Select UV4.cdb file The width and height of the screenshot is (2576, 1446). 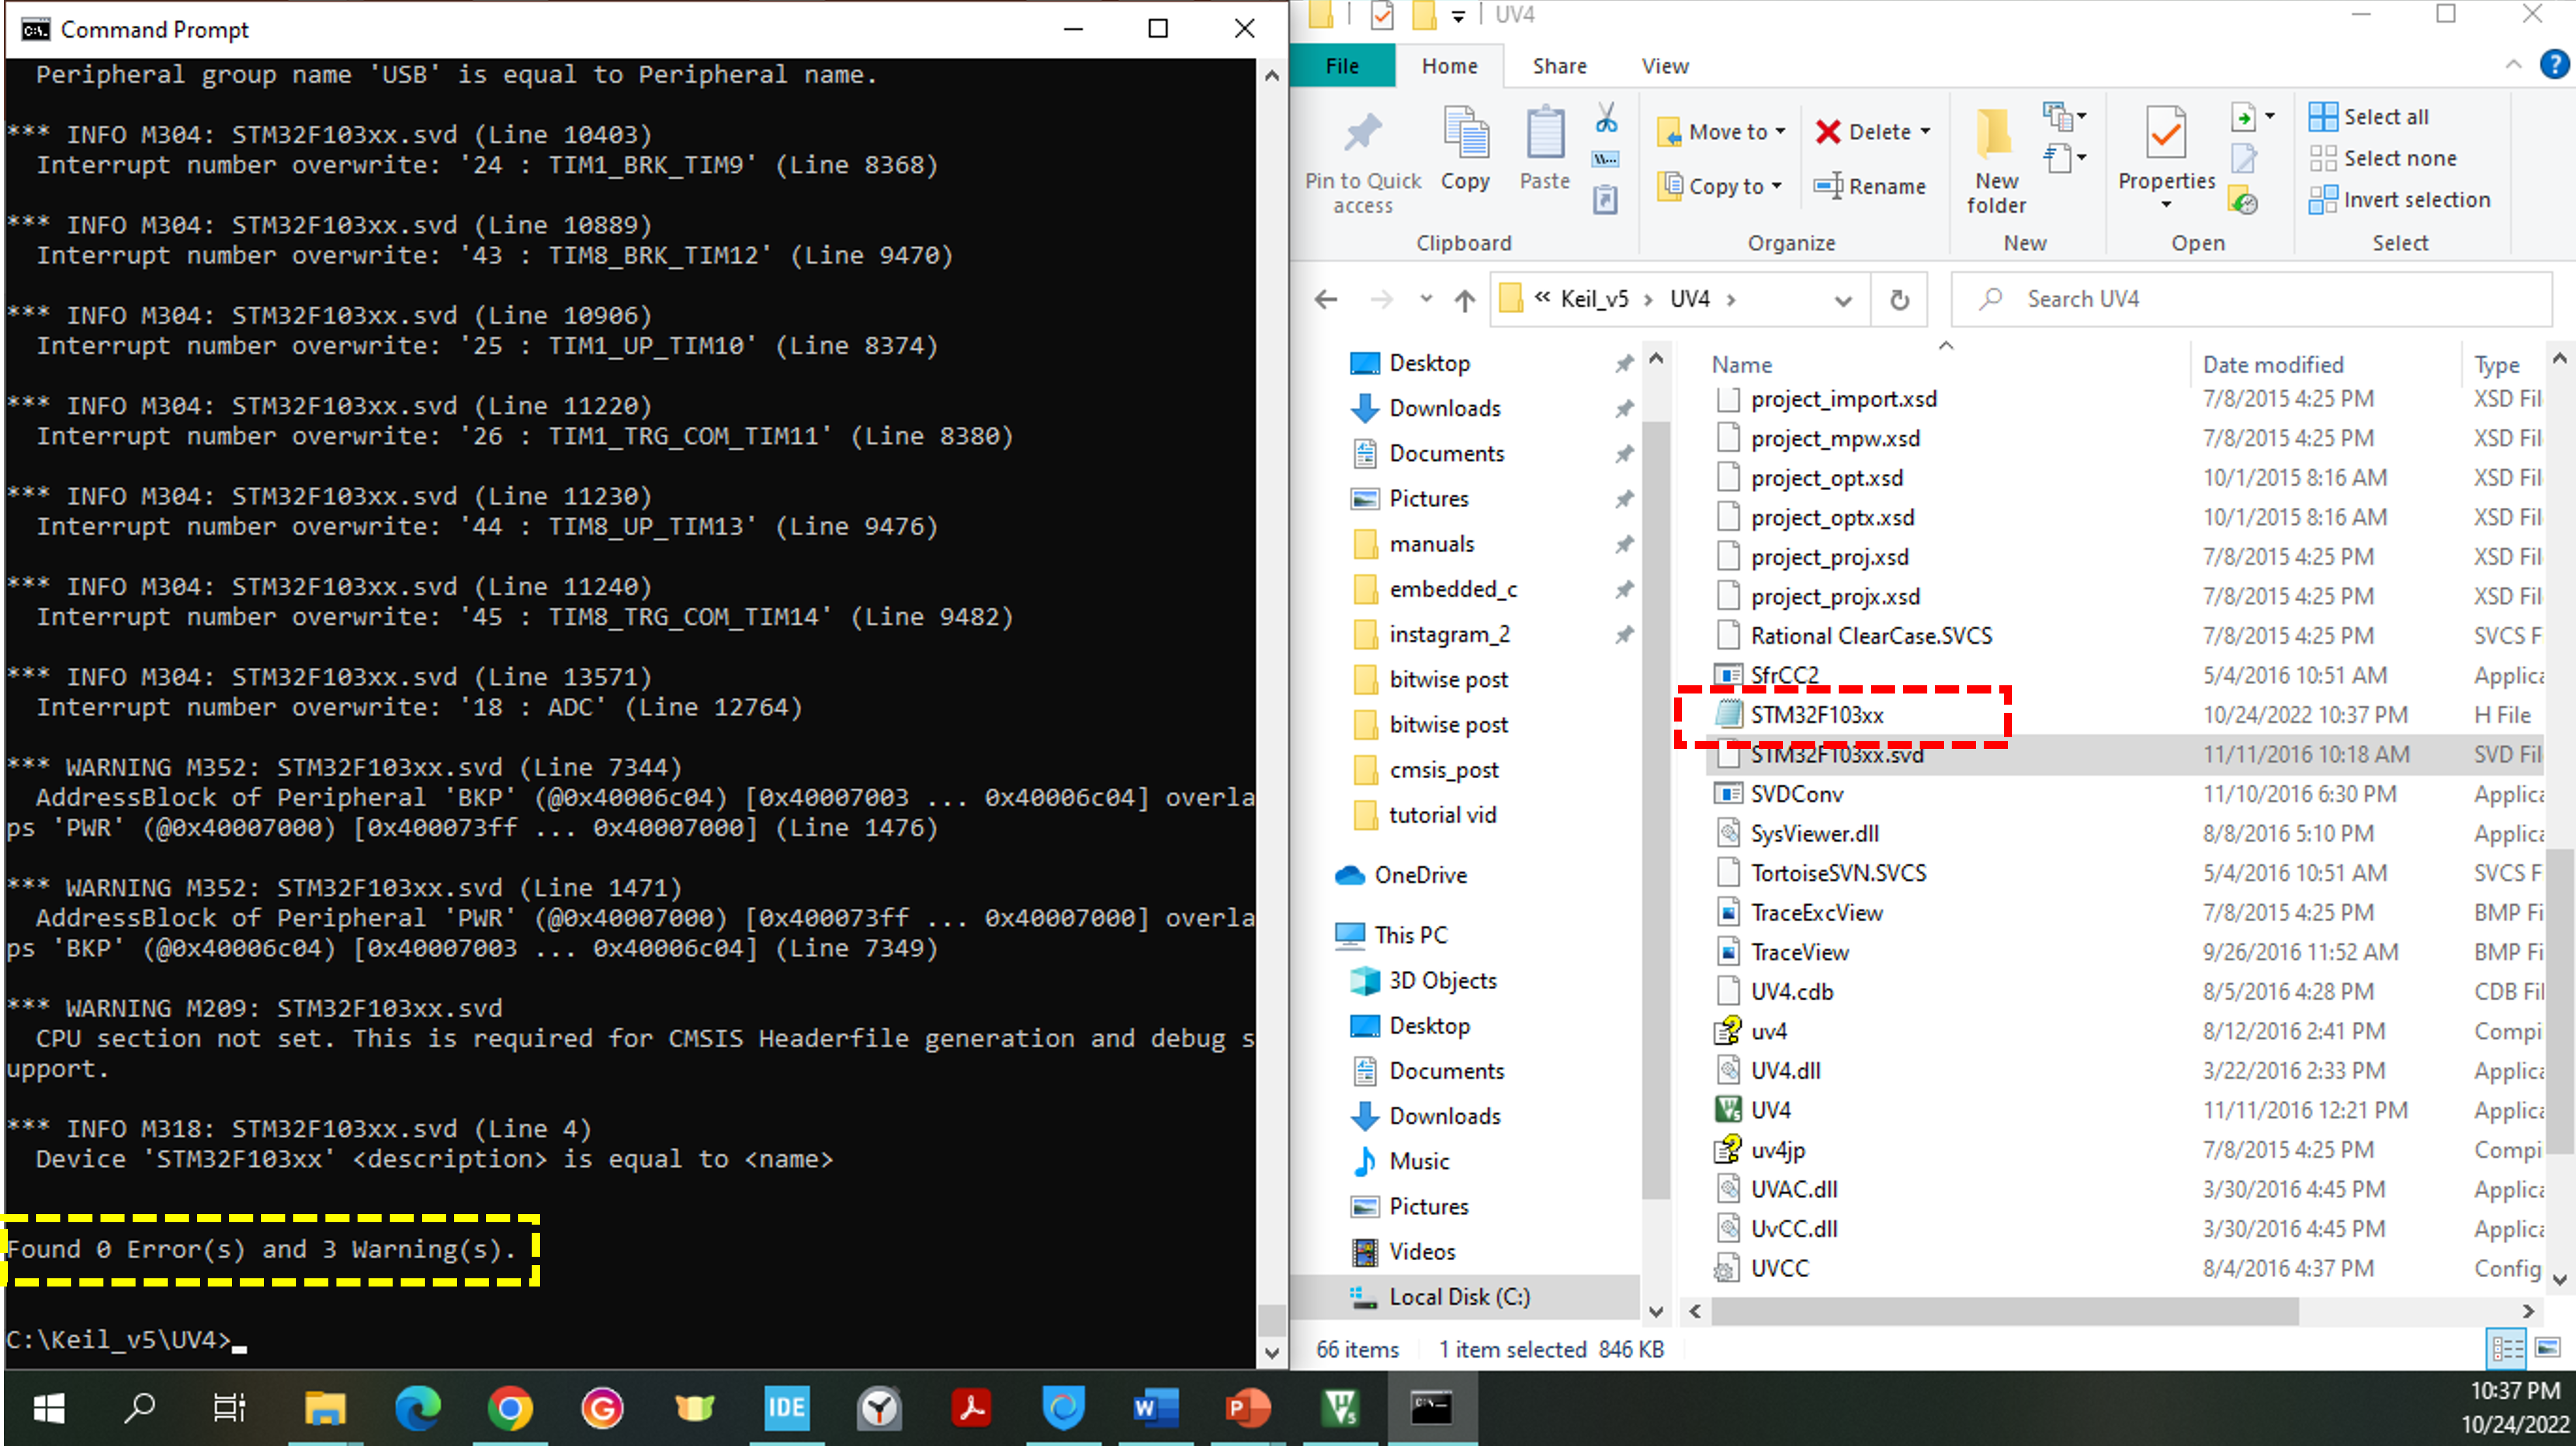(x=1791, y=992)
